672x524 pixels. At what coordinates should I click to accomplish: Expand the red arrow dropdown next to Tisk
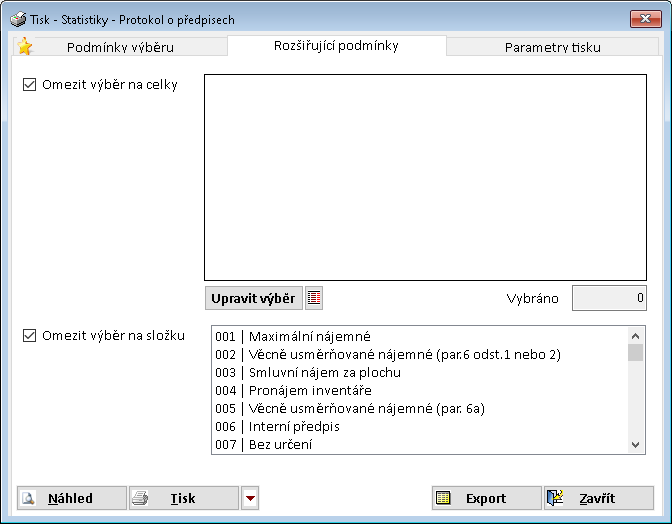250,498
